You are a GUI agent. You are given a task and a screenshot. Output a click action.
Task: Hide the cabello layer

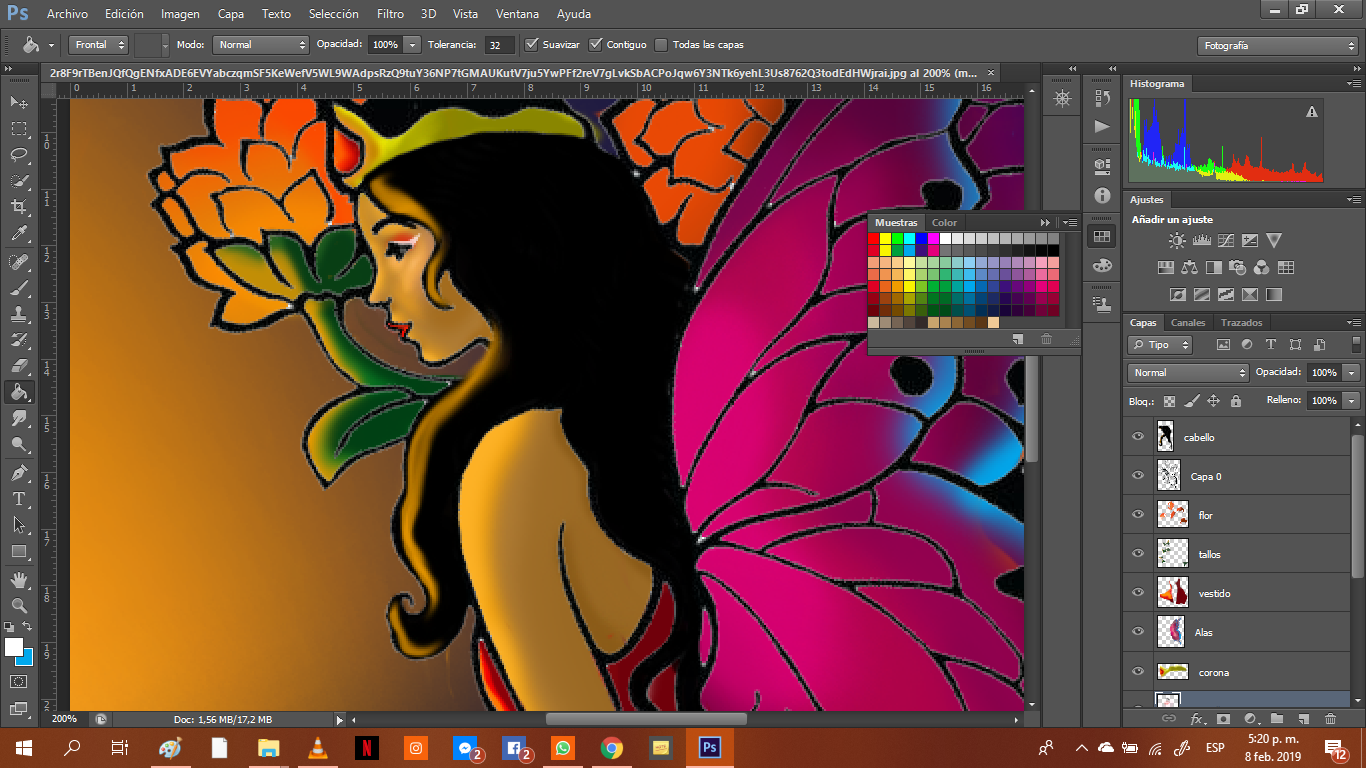pyautogui.click(x=1138, y=437)
